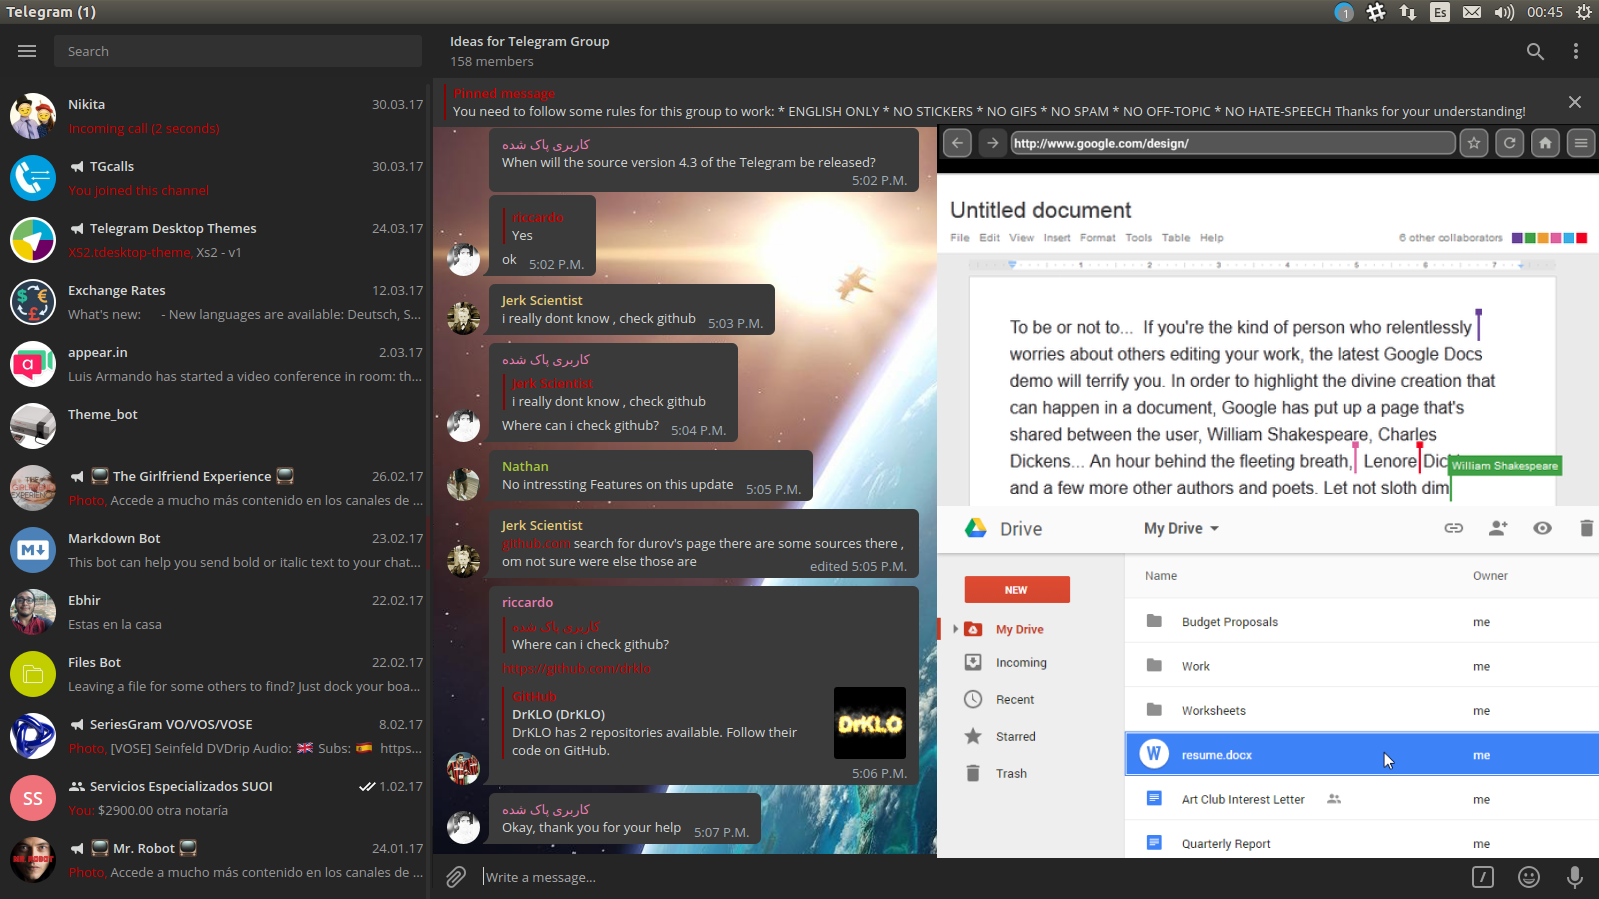Image resolution: width=1599 pixels, height=899 pixels.
Task: Click the GitHub link preview title
Action: pos(534,696)
